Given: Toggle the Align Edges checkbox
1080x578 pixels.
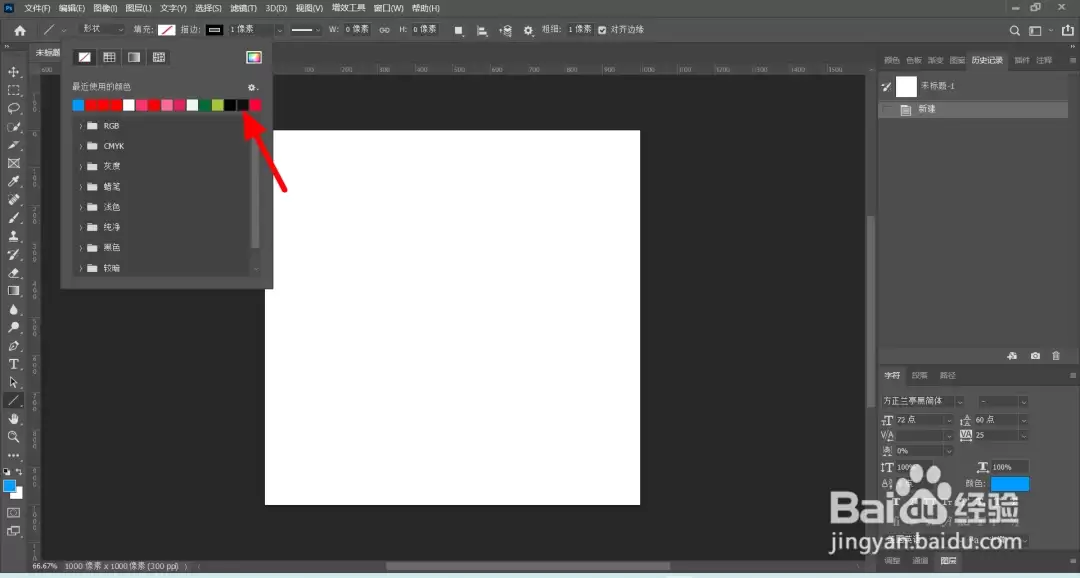Looking at the screenshot, I should point(602,30).
